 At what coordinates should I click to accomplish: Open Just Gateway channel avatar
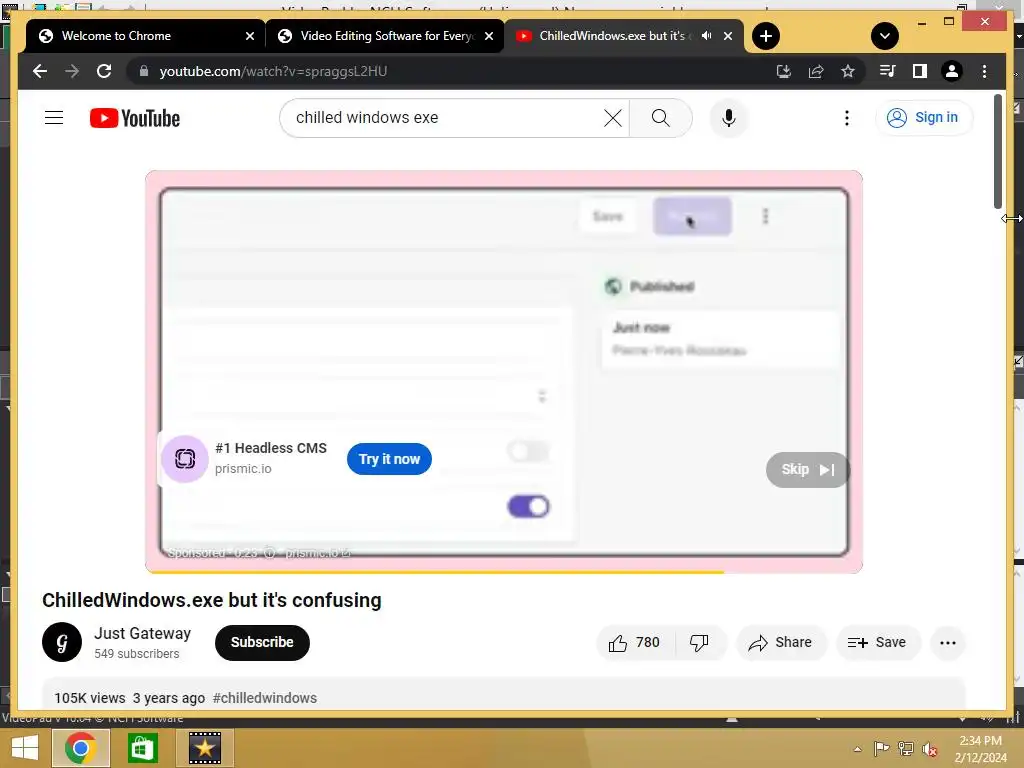coord(62,642)
